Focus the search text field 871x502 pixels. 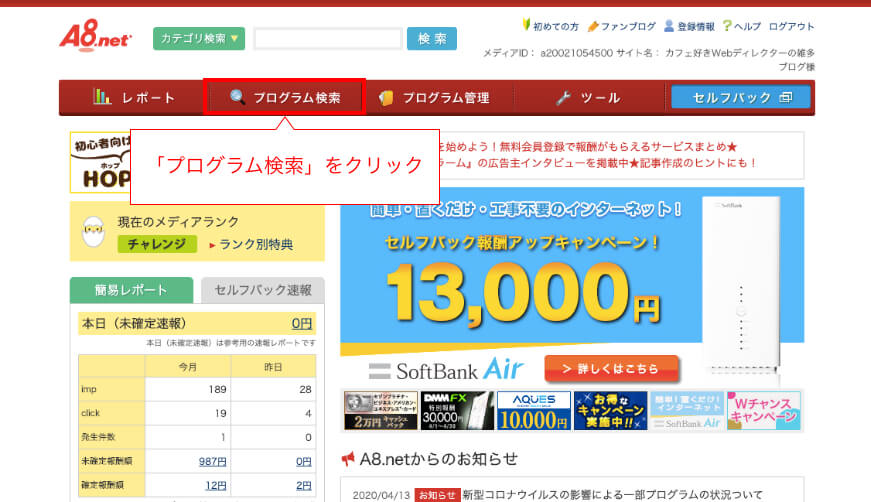tap(328, 39)
